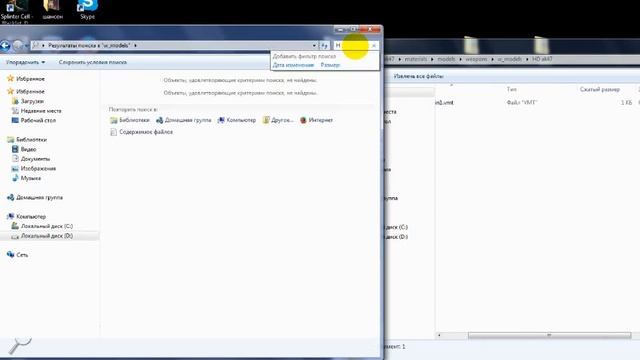Select the models breadcrumb in the back window

point(446,59)
